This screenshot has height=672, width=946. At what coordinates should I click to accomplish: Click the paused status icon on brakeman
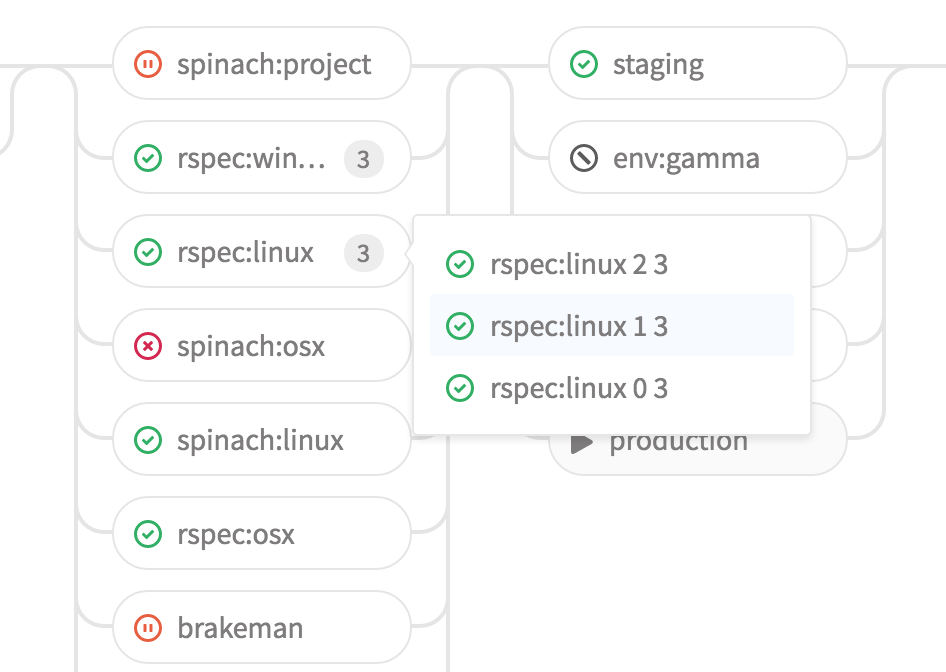click(x=147, y=627)
